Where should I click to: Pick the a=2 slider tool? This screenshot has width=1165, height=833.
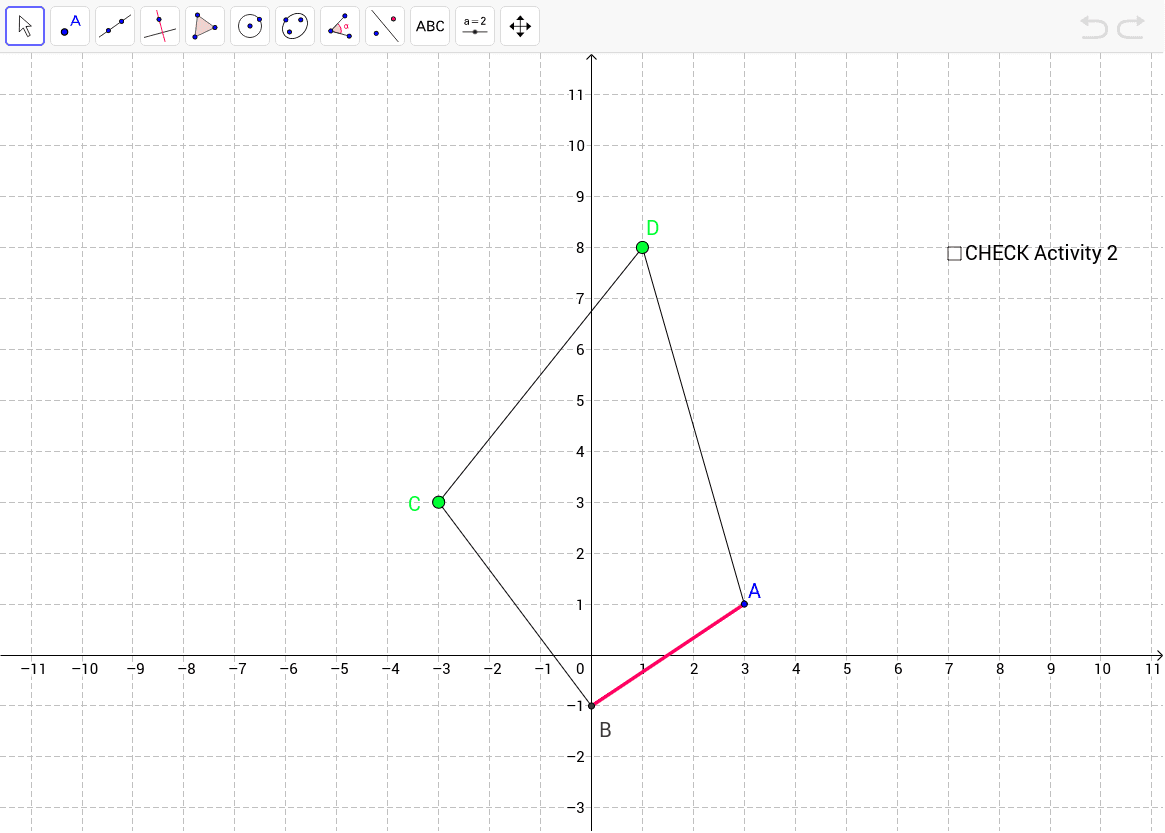(x=475, y=26)
